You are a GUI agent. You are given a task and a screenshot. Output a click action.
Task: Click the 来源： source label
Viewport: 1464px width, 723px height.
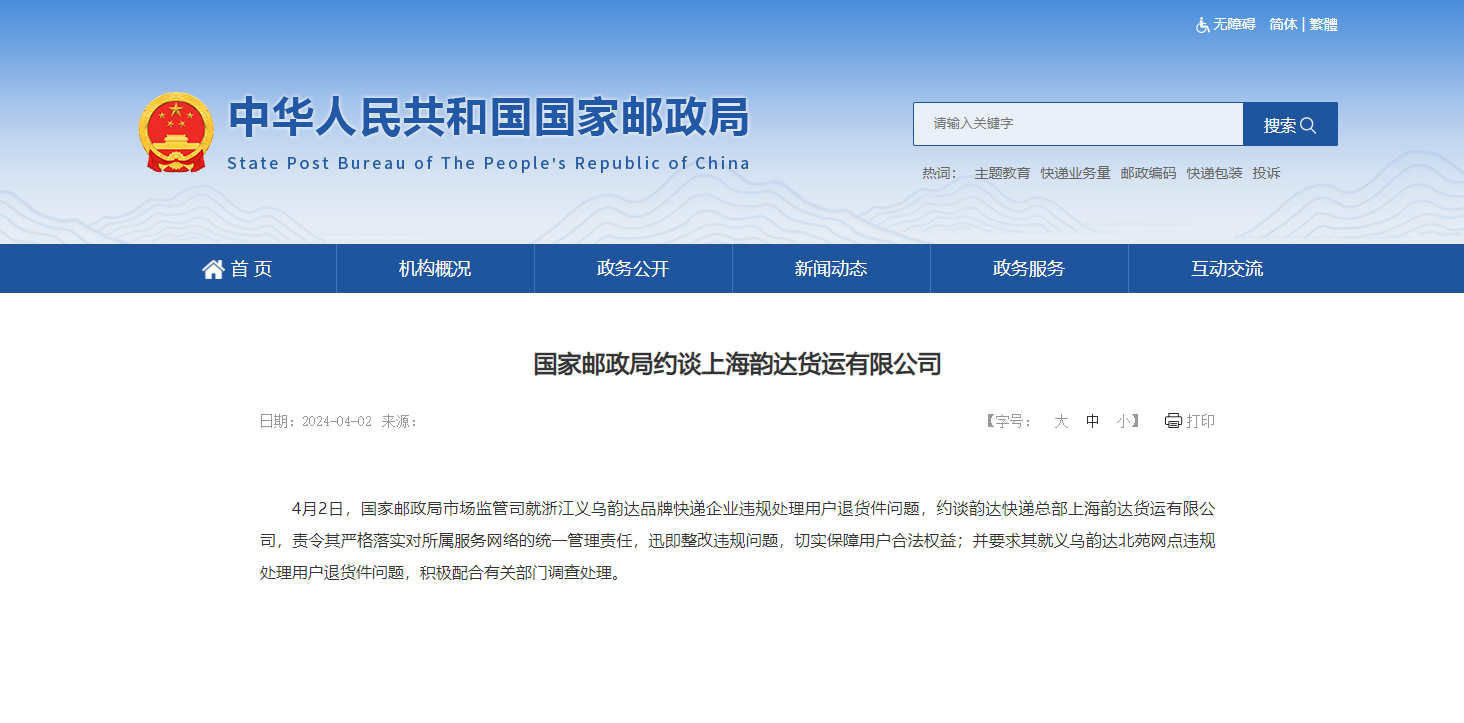pos(400,421)
